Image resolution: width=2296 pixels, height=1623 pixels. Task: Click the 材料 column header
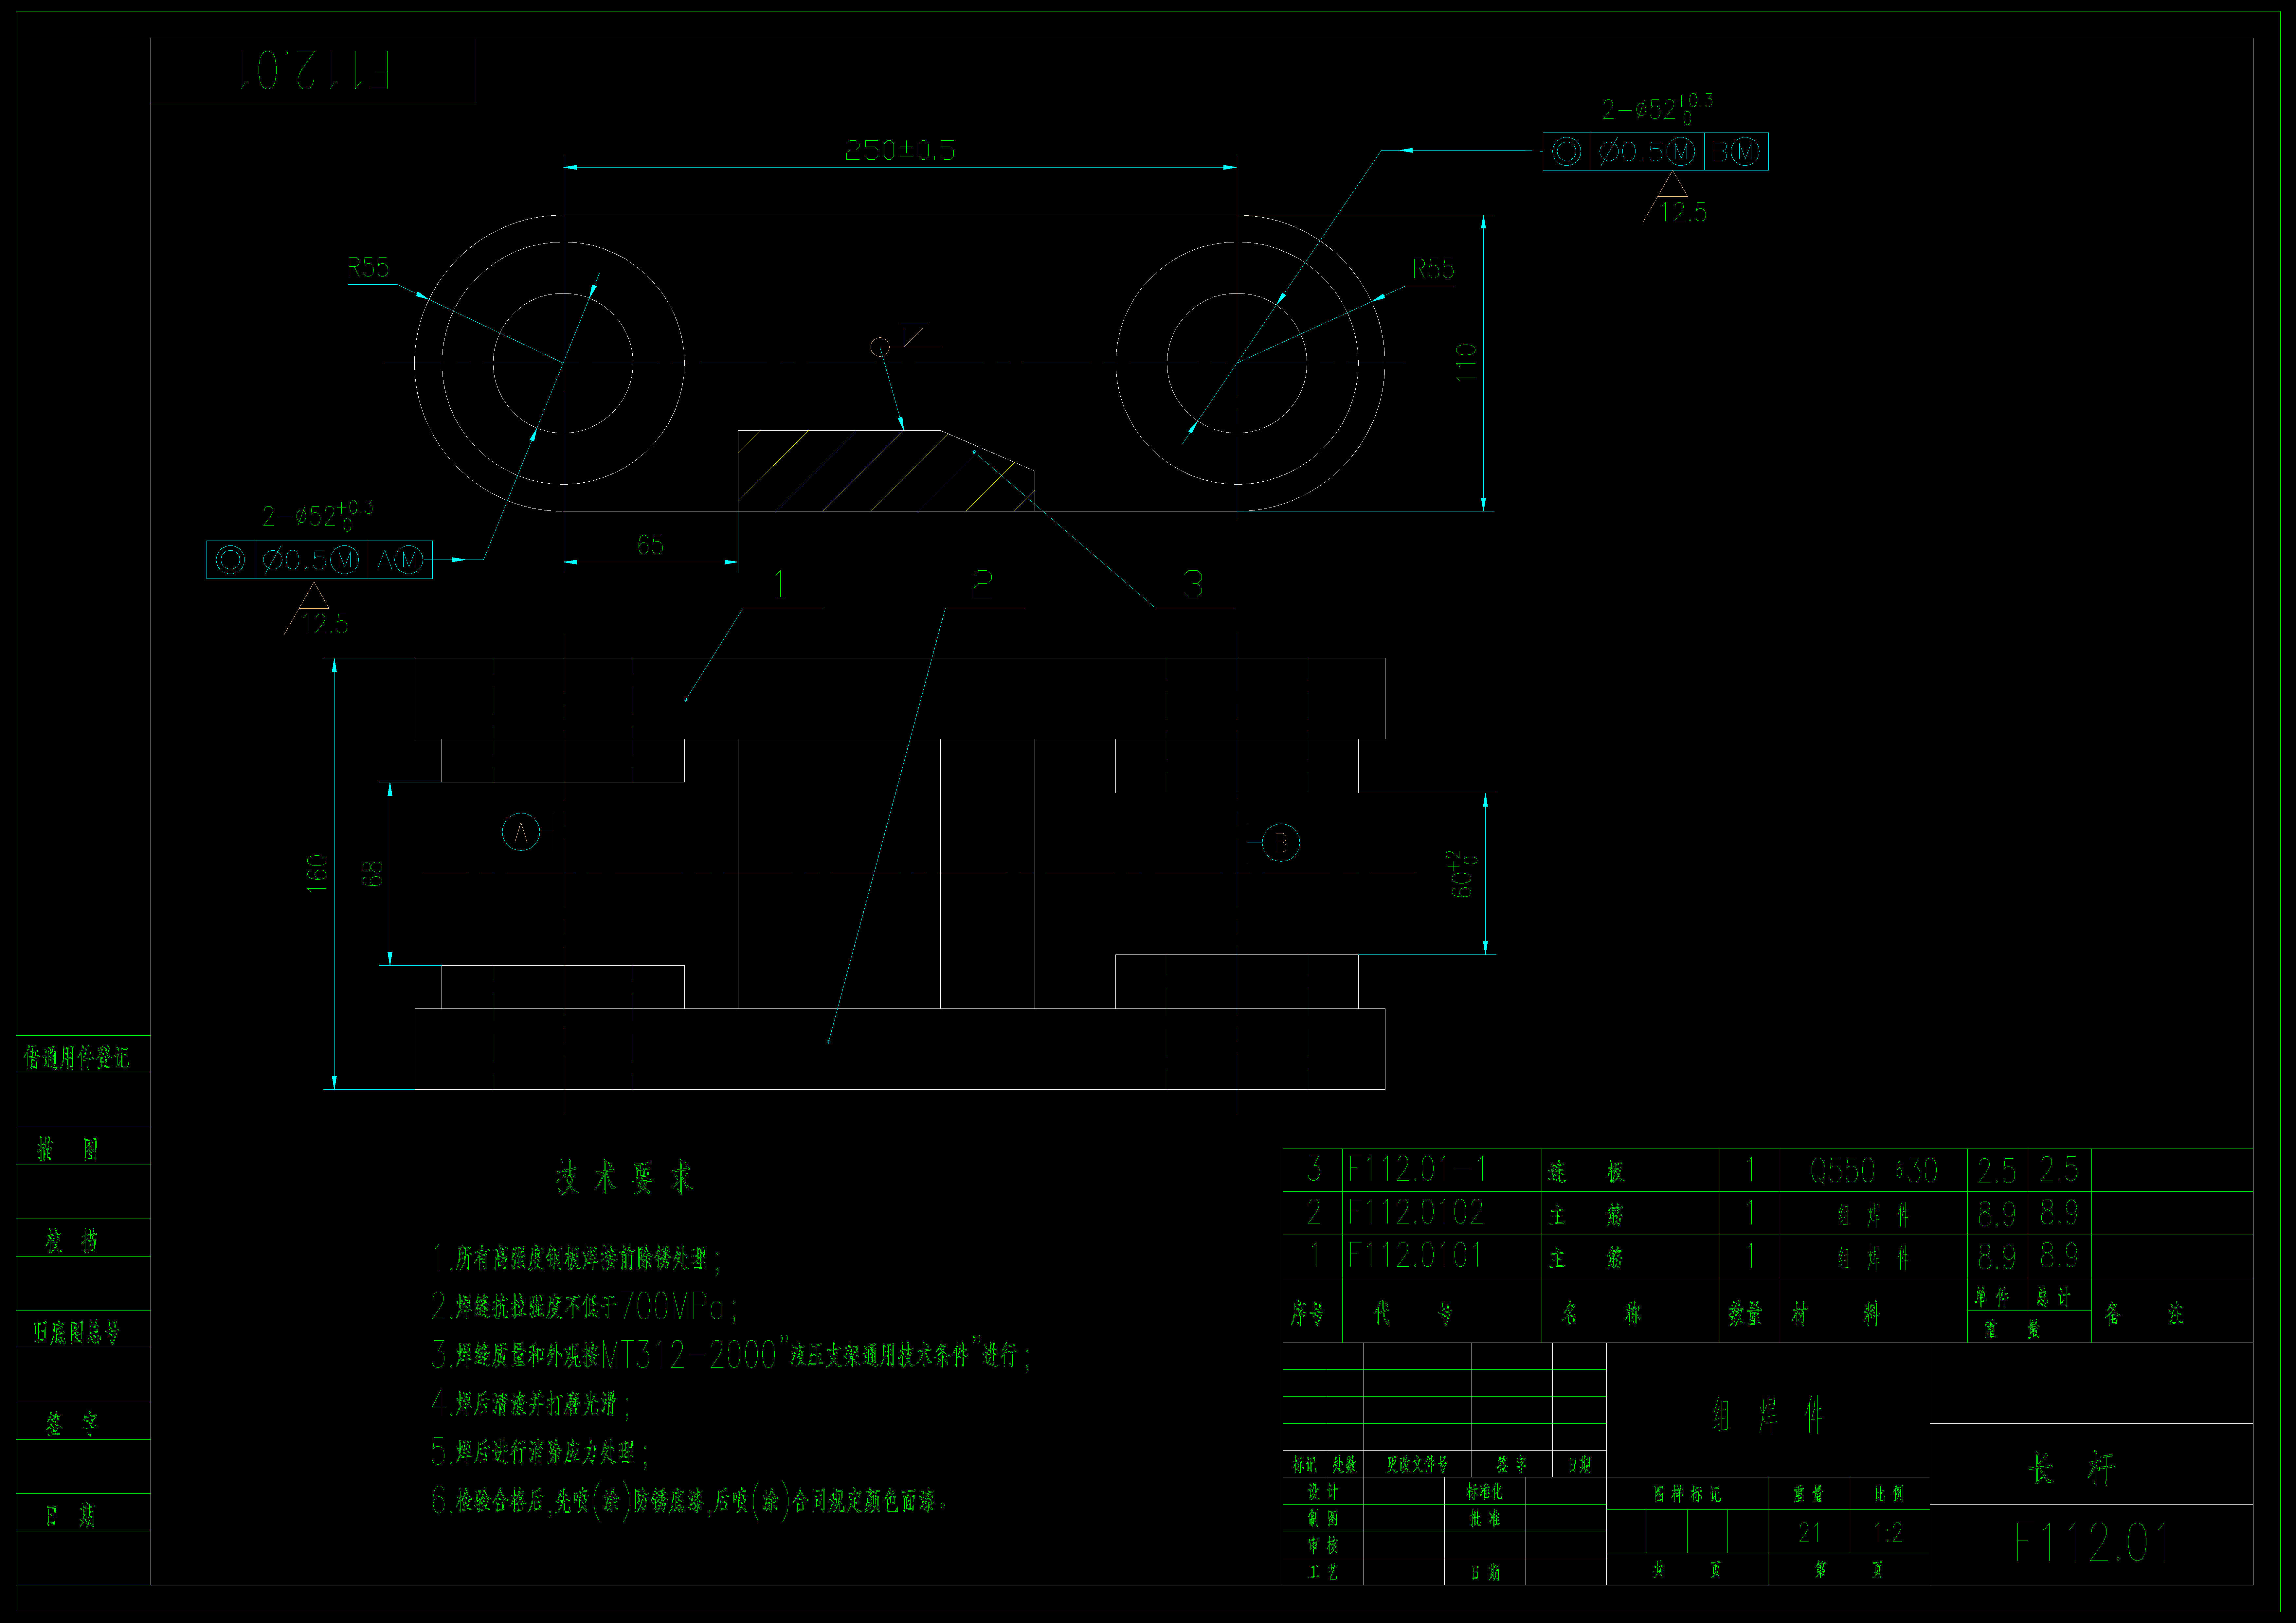pos(1836,1313)
